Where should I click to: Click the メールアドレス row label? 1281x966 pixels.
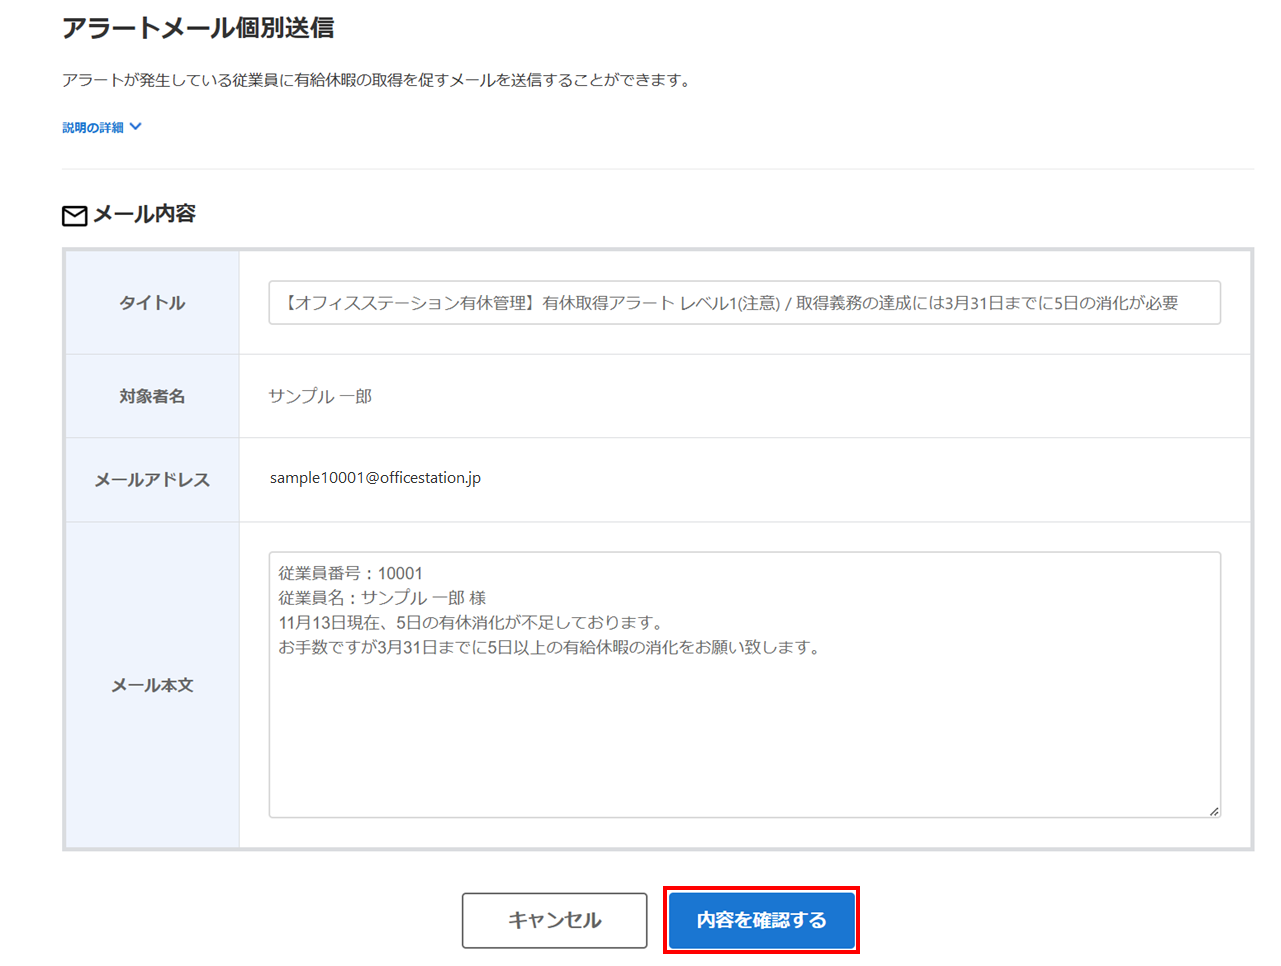pos(152,480)
